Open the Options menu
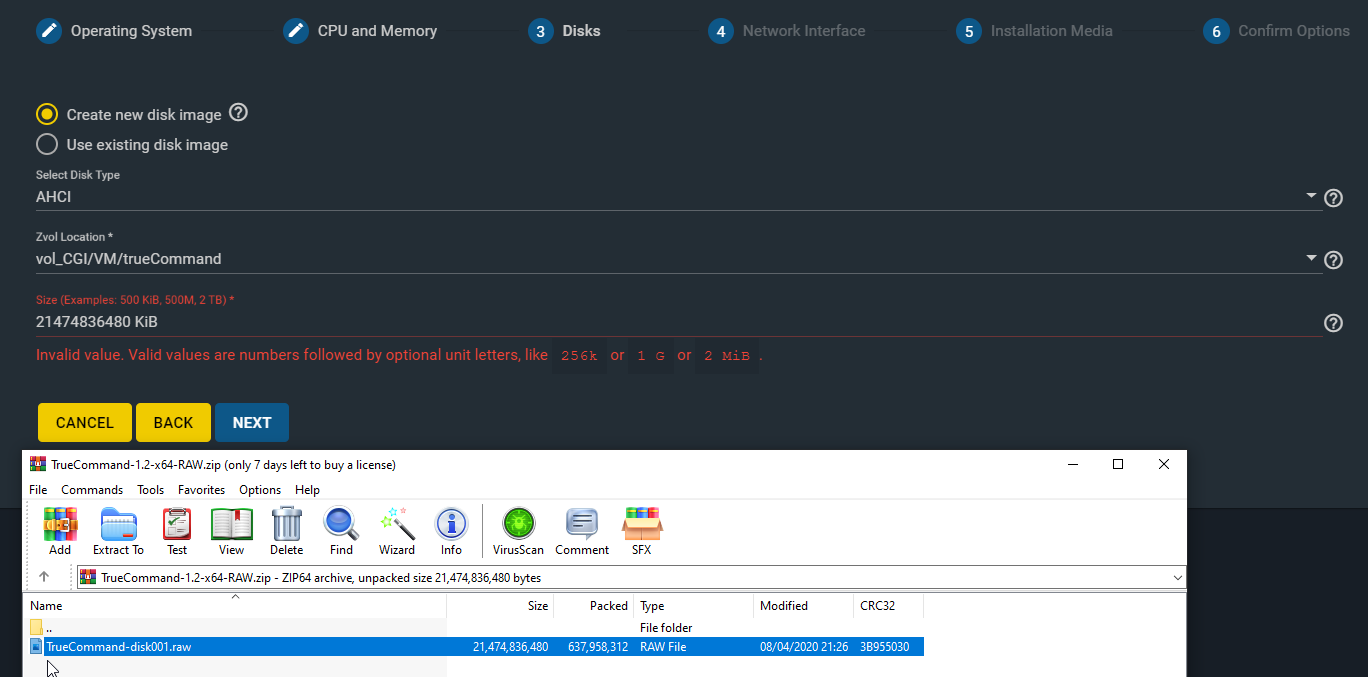Screen dimensions: 1368x677 point(260,490)
